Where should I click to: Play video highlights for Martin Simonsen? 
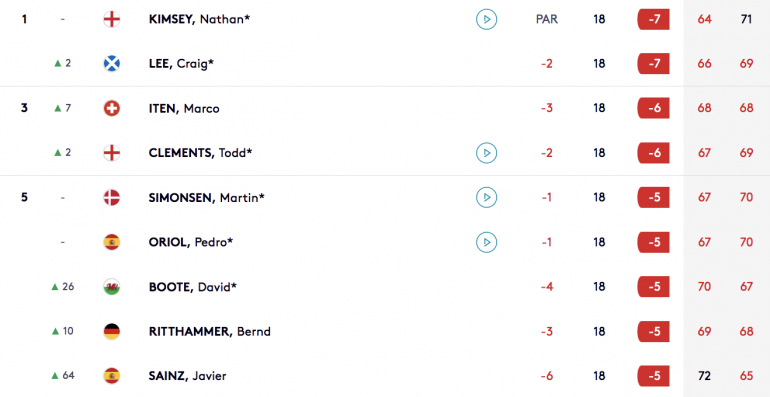486,198
